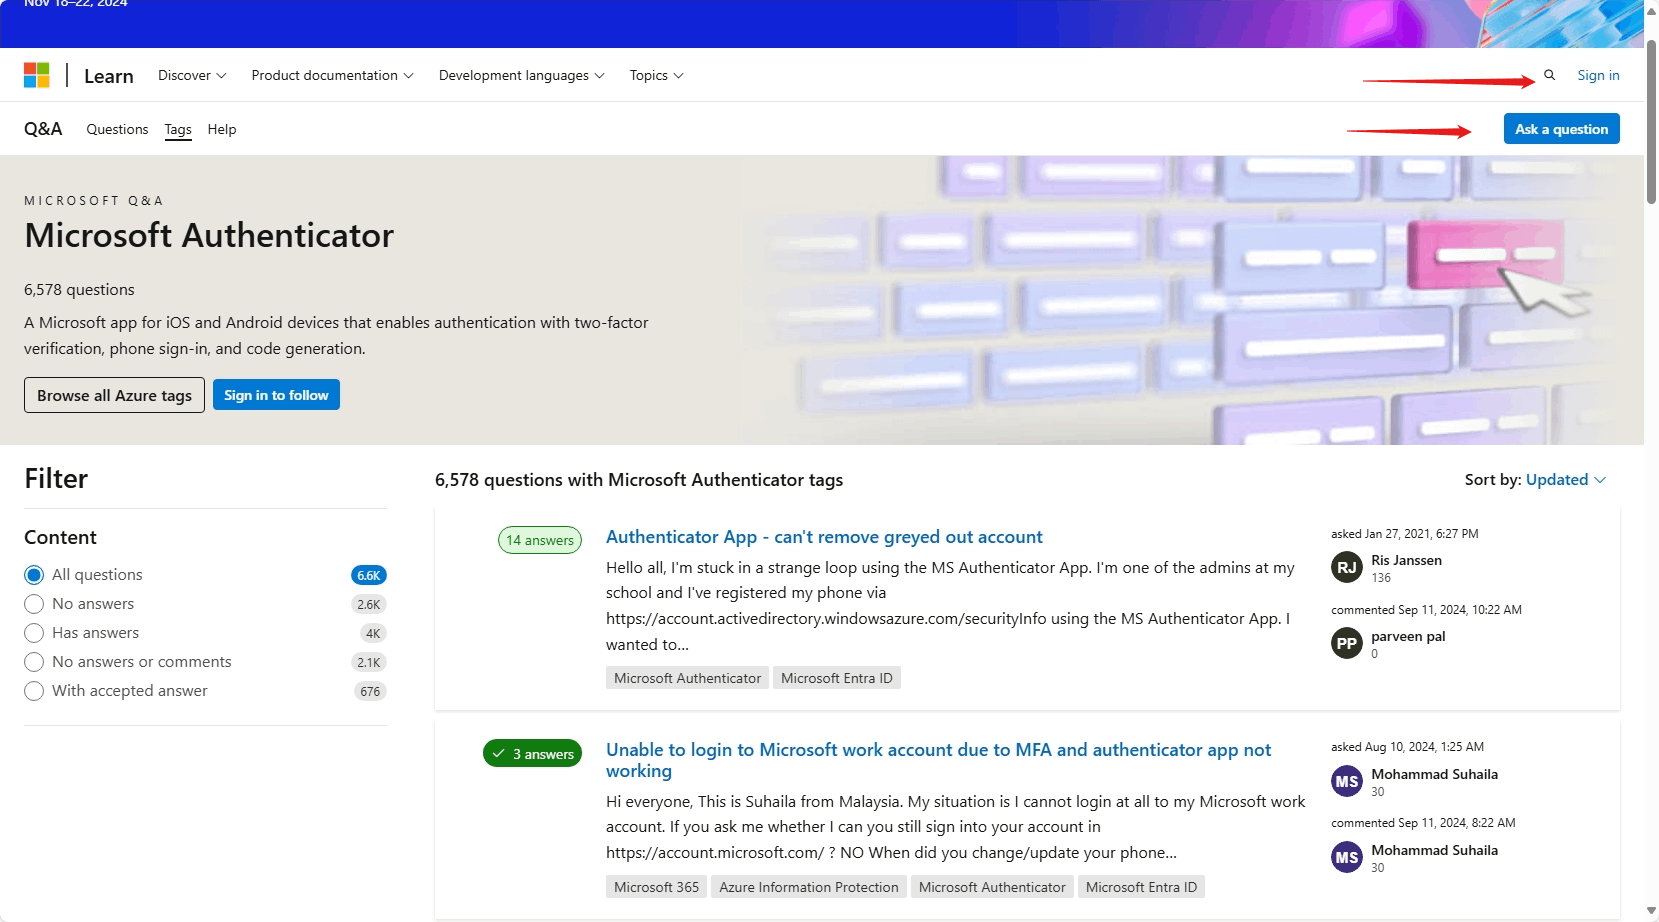Click Sign in to follow button
1659x922 pixels.
[276, 395]
